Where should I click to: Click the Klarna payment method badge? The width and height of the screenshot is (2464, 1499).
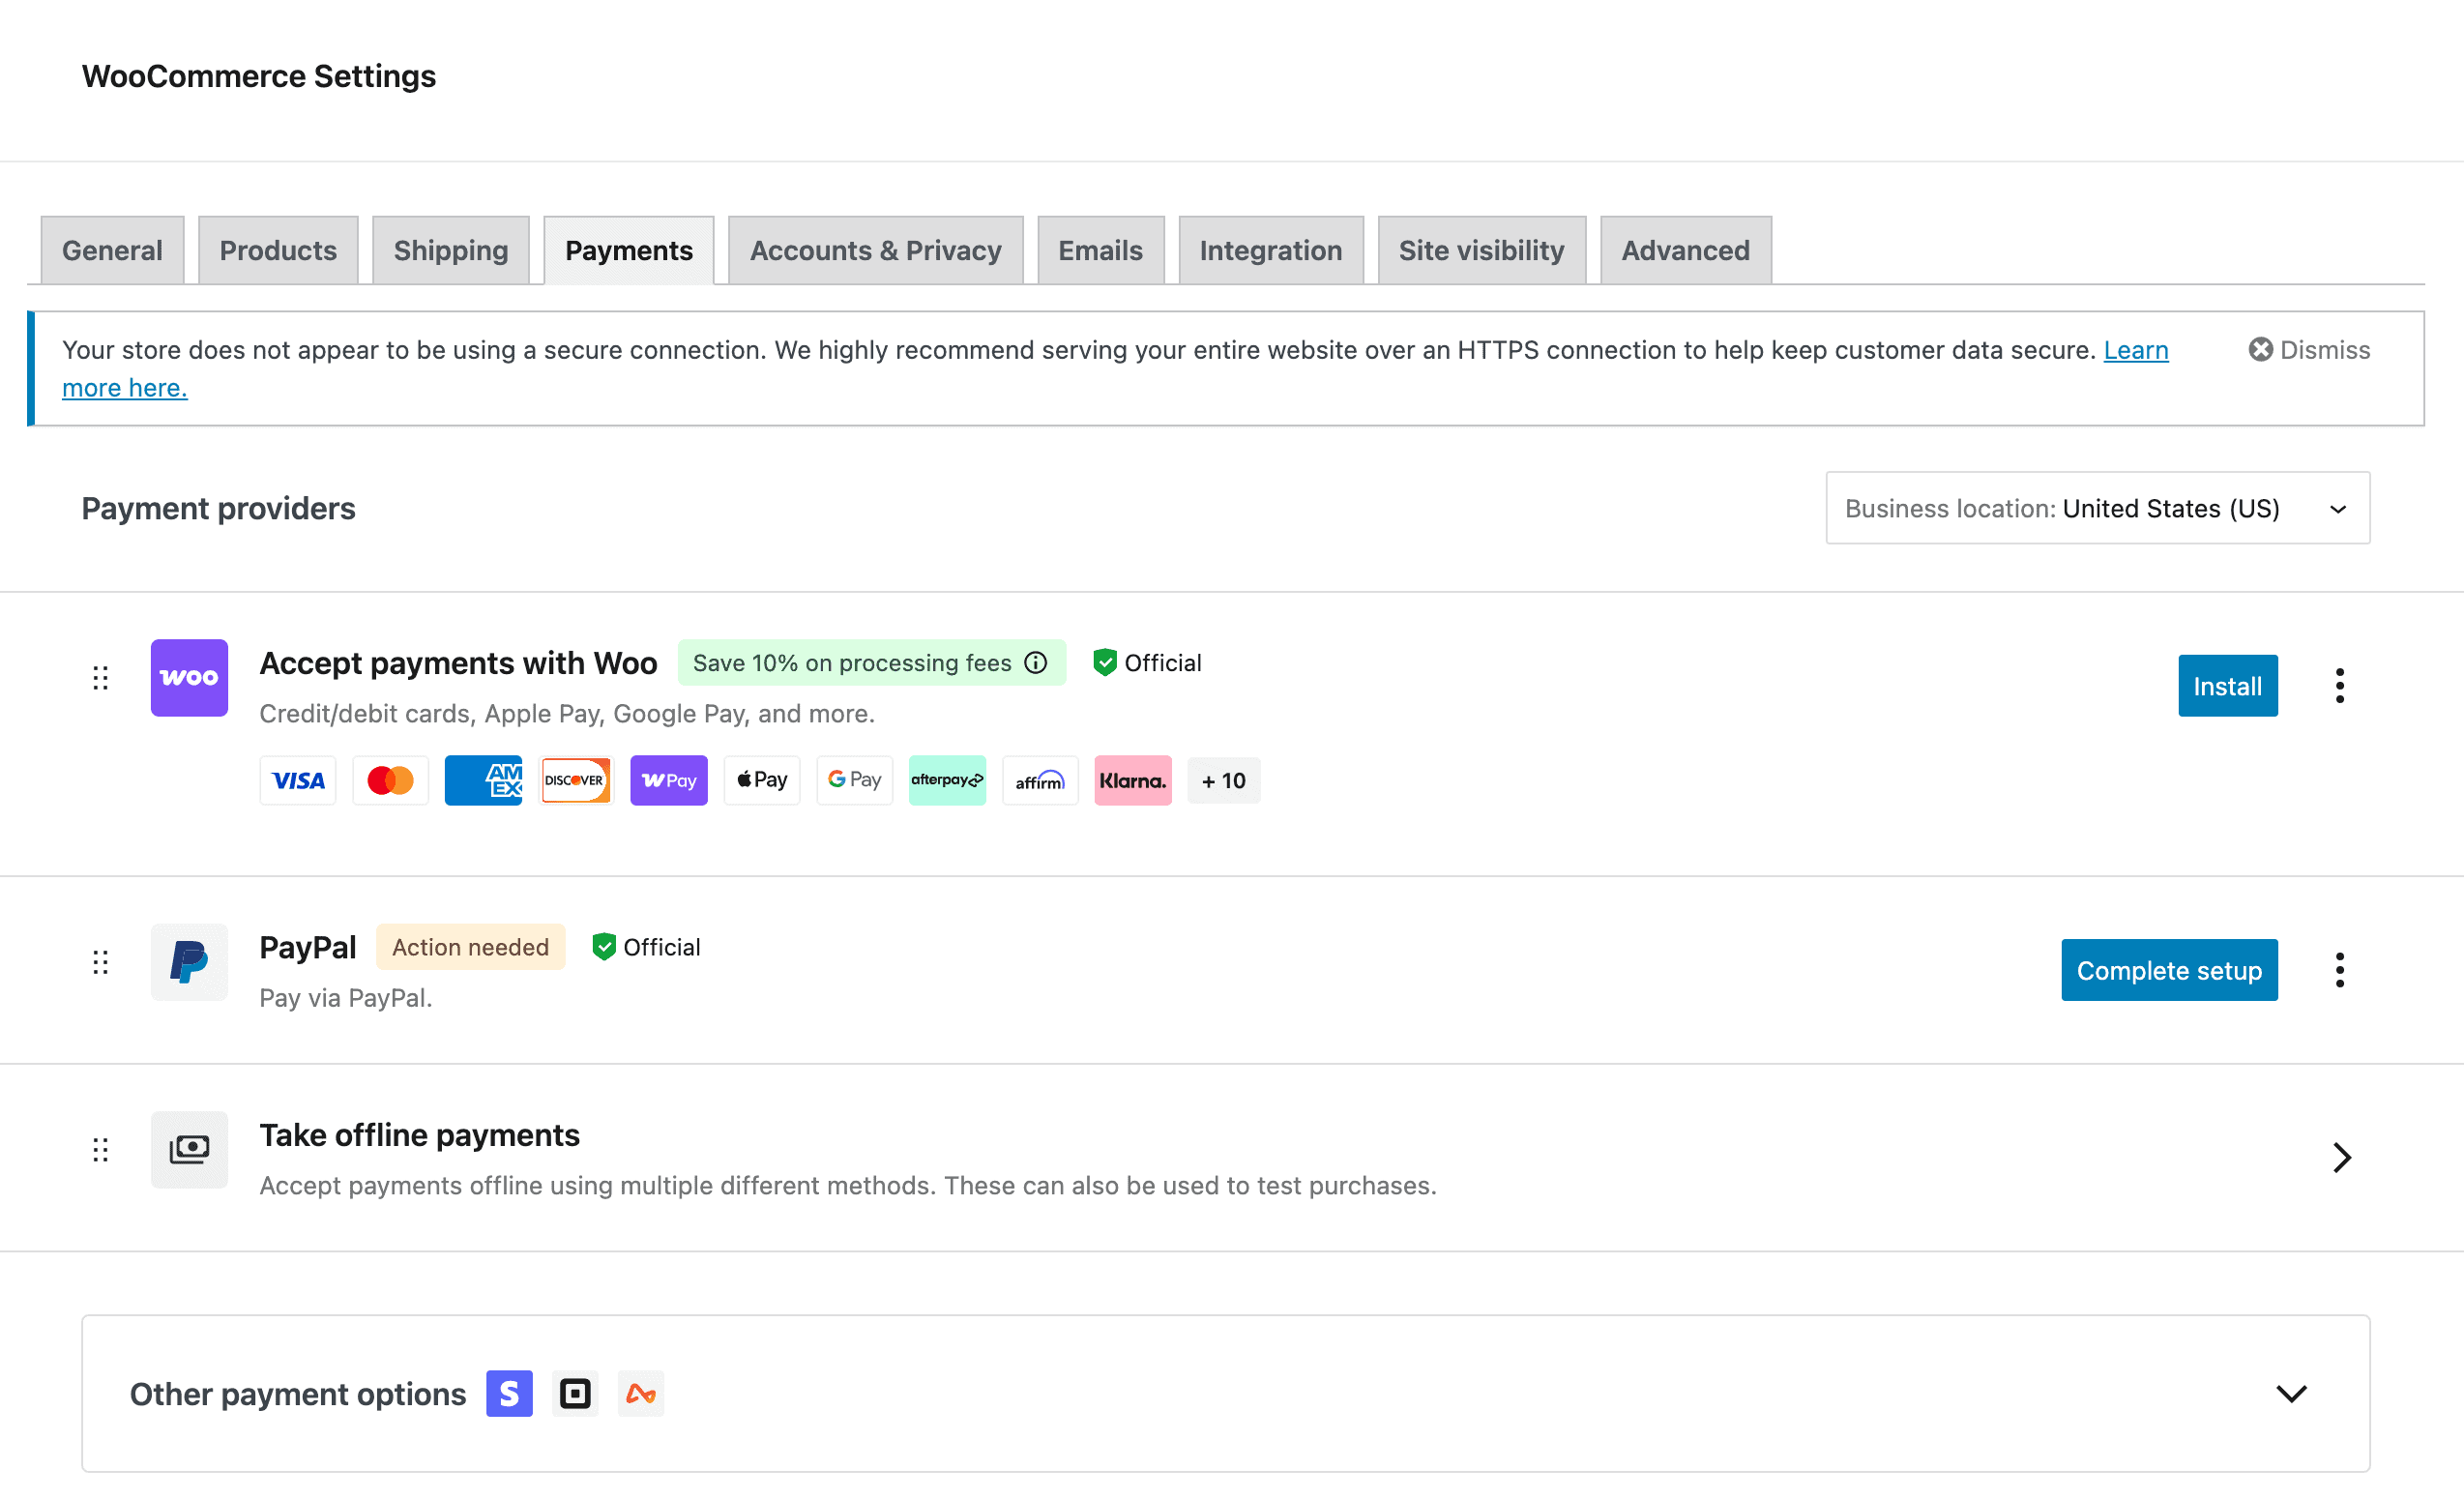(1132, 780)
